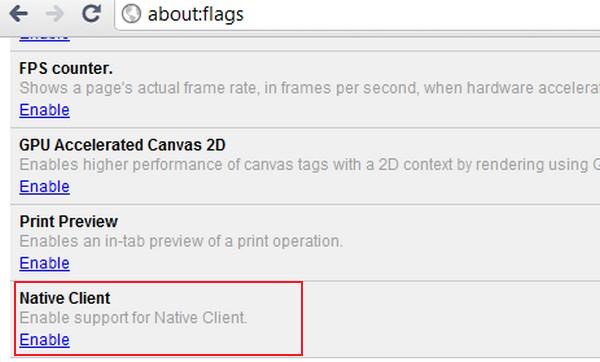Click the FPS counter frame rate description
Viewport: 600px width, 362px height.
tap(310, 88)
